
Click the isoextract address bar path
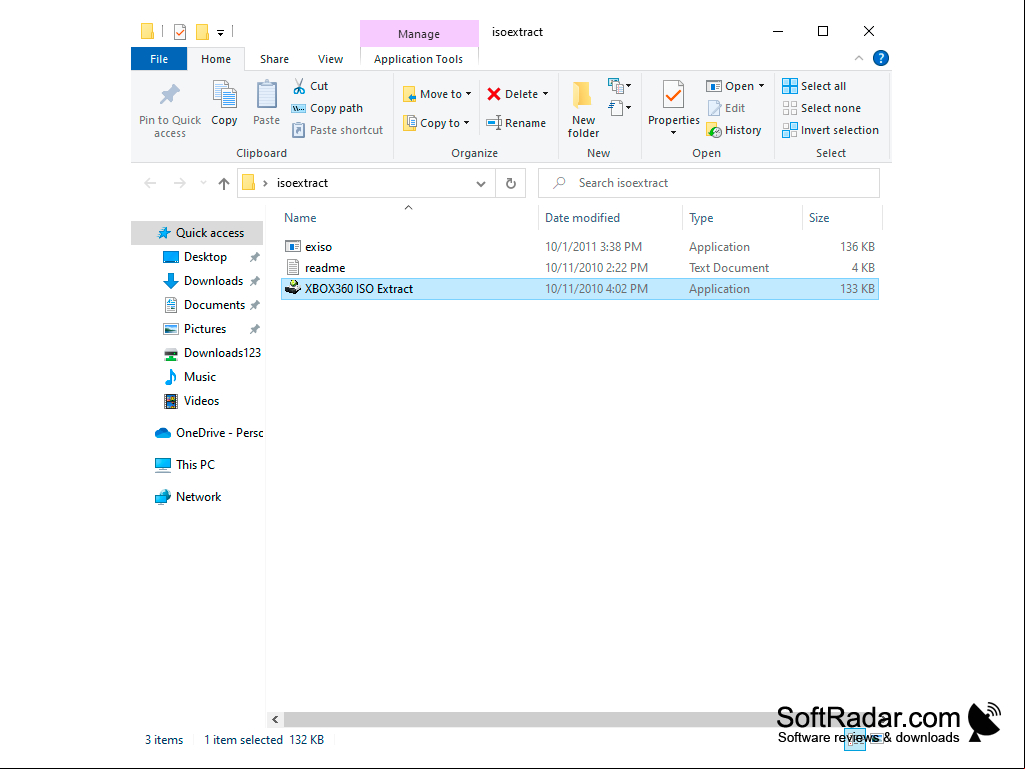point(302,184)
